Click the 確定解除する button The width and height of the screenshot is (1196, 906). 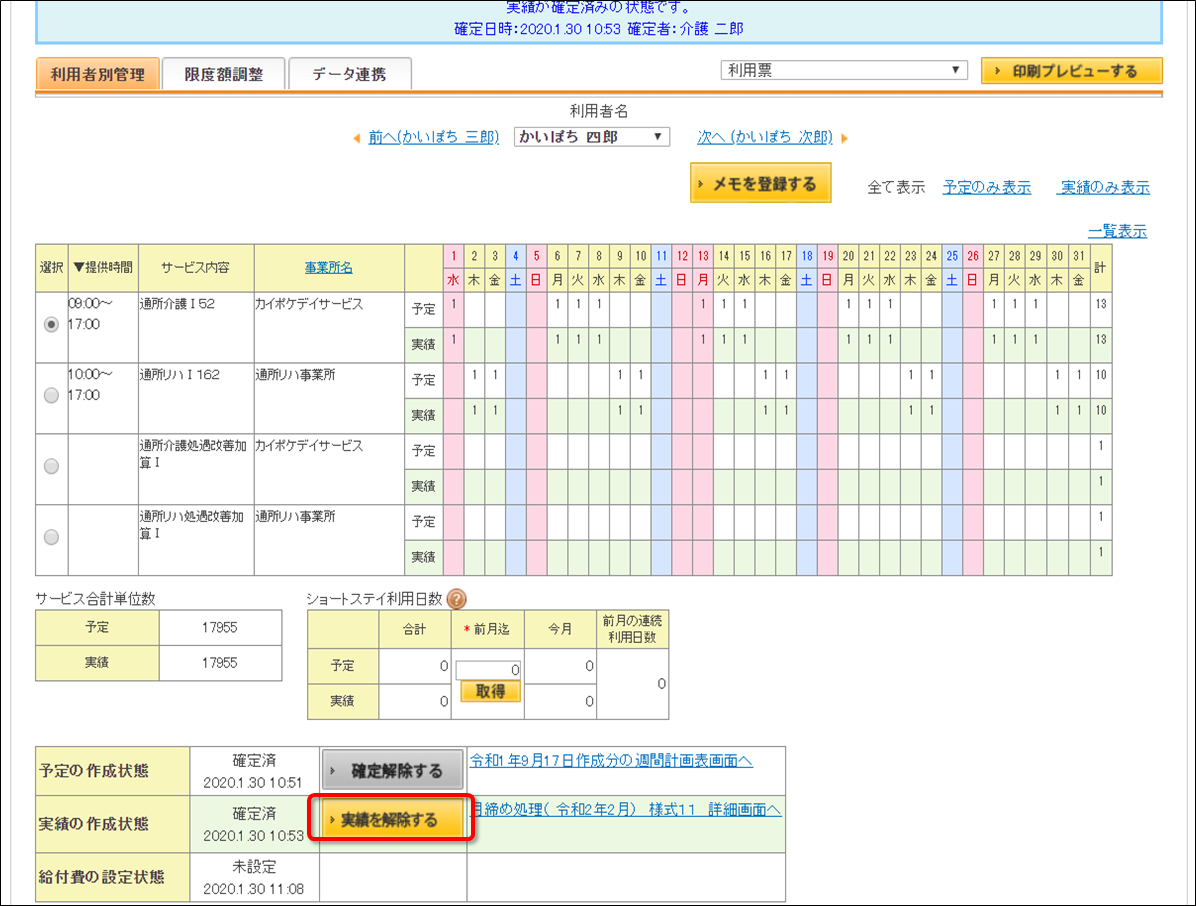click(393, 770)
